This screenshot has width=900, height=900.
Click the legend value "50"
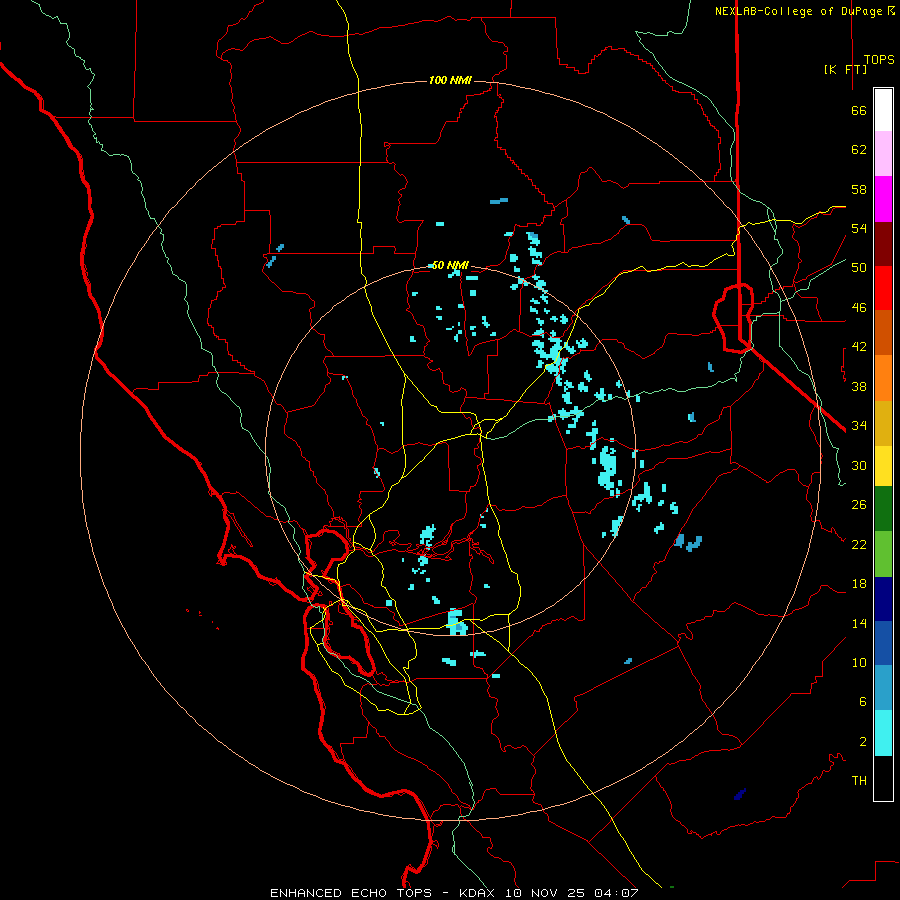click(859, 268)
